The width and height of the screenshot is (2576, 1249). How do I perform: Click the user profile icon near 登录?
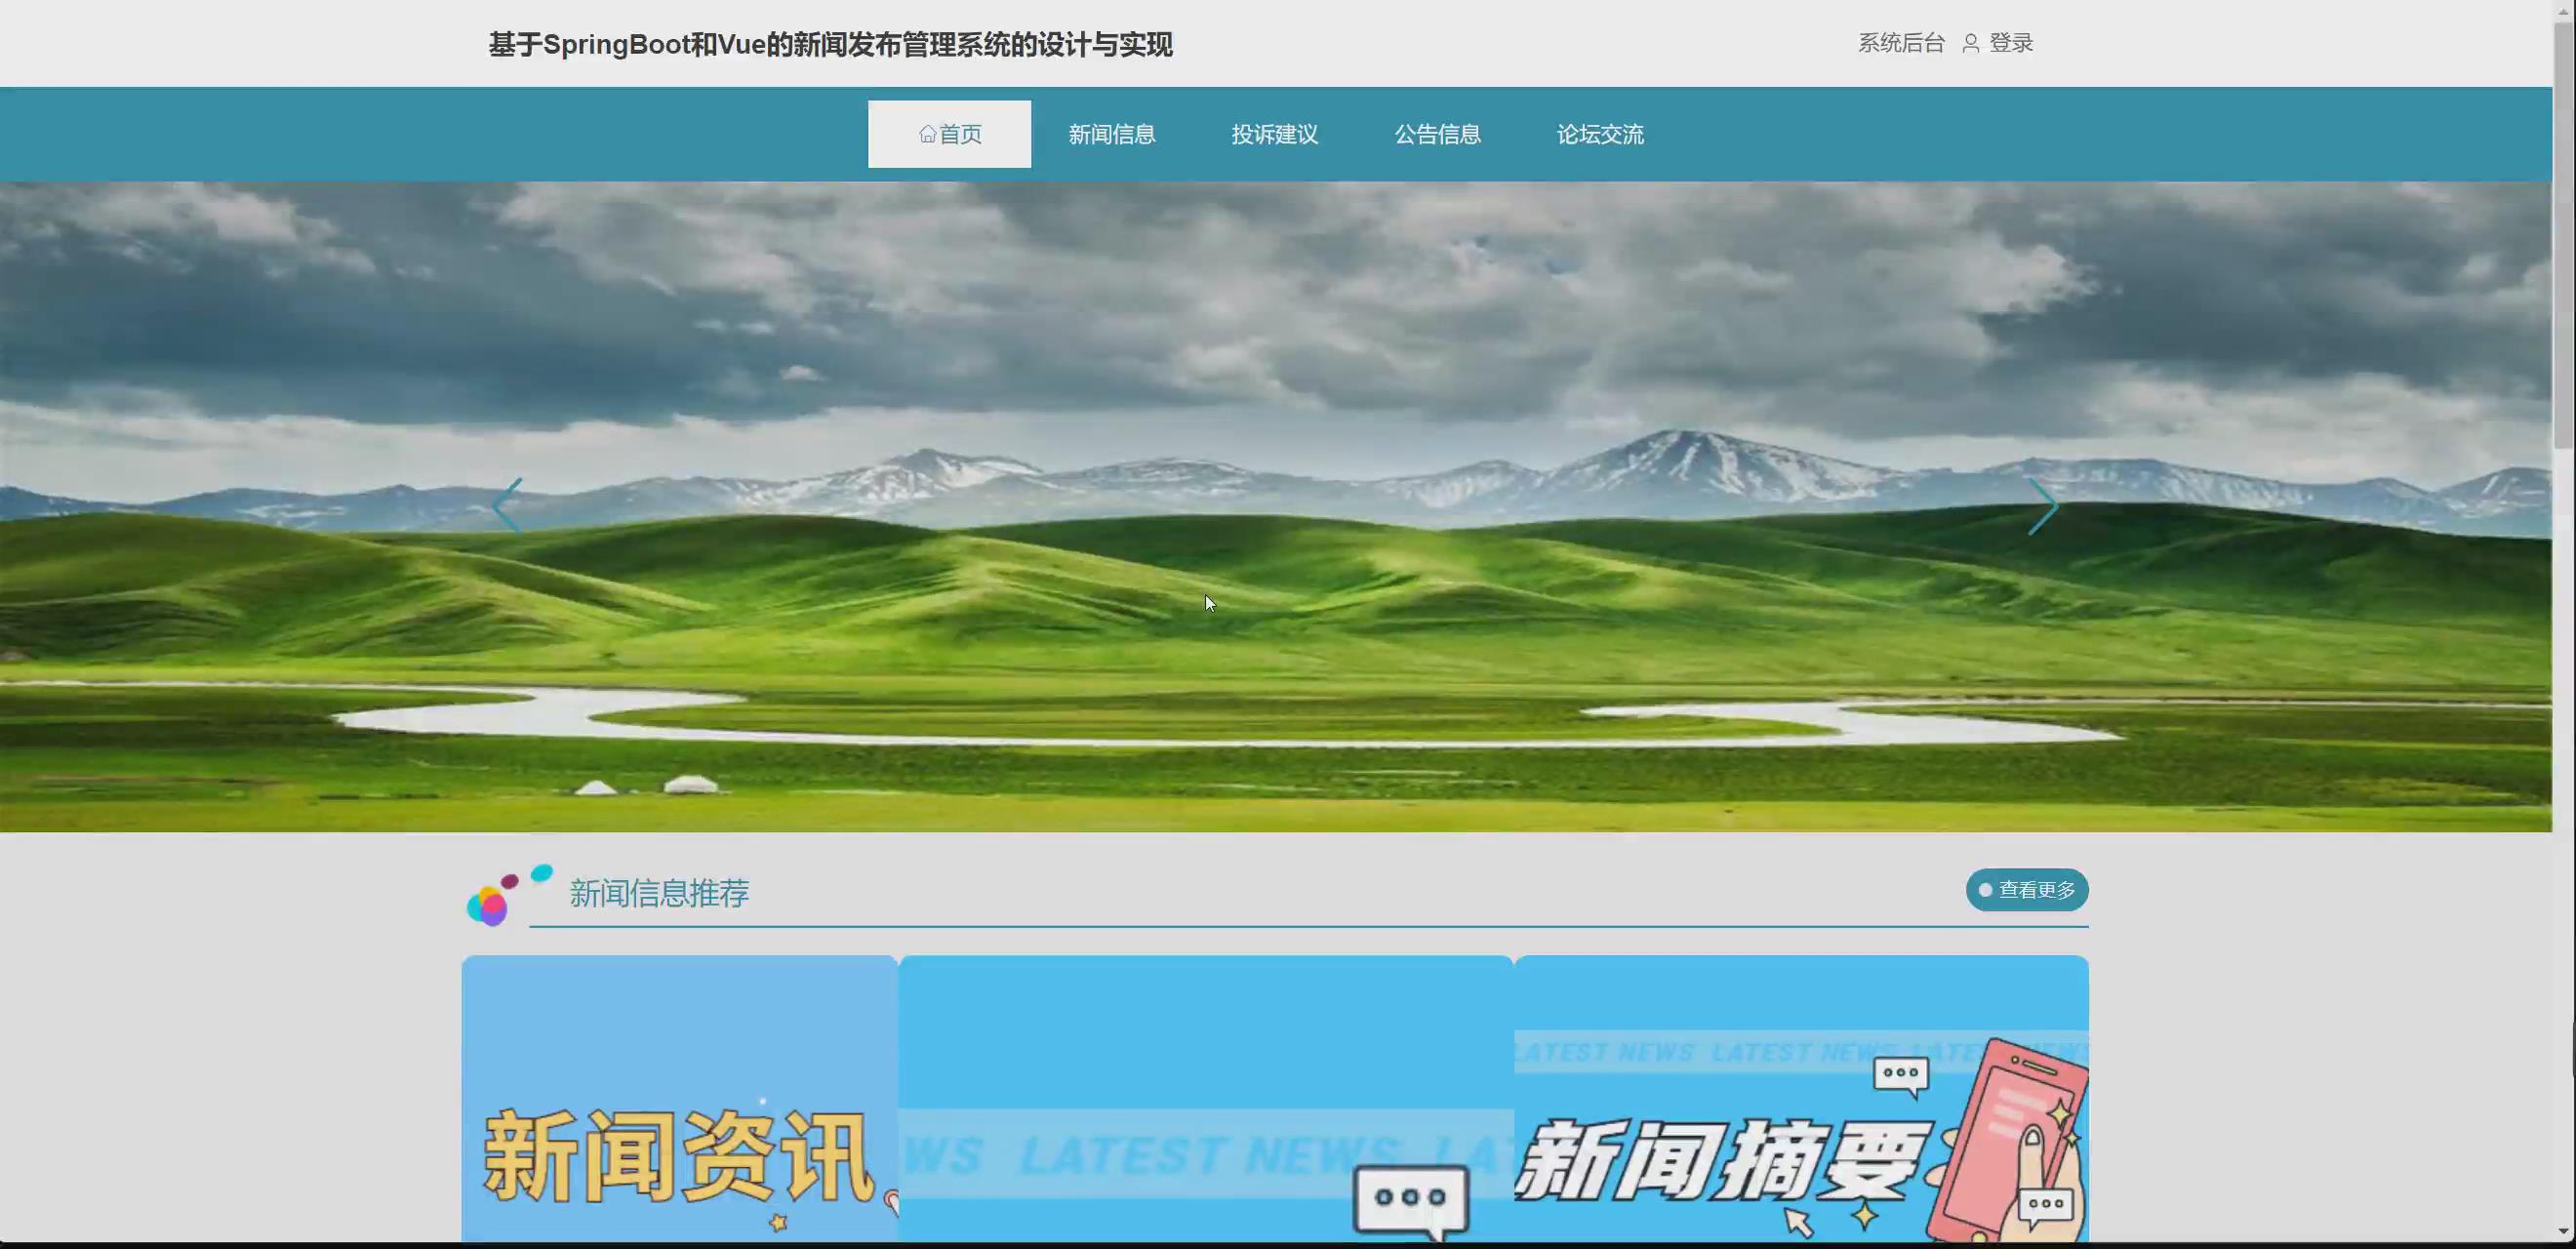pos(1970,43)
